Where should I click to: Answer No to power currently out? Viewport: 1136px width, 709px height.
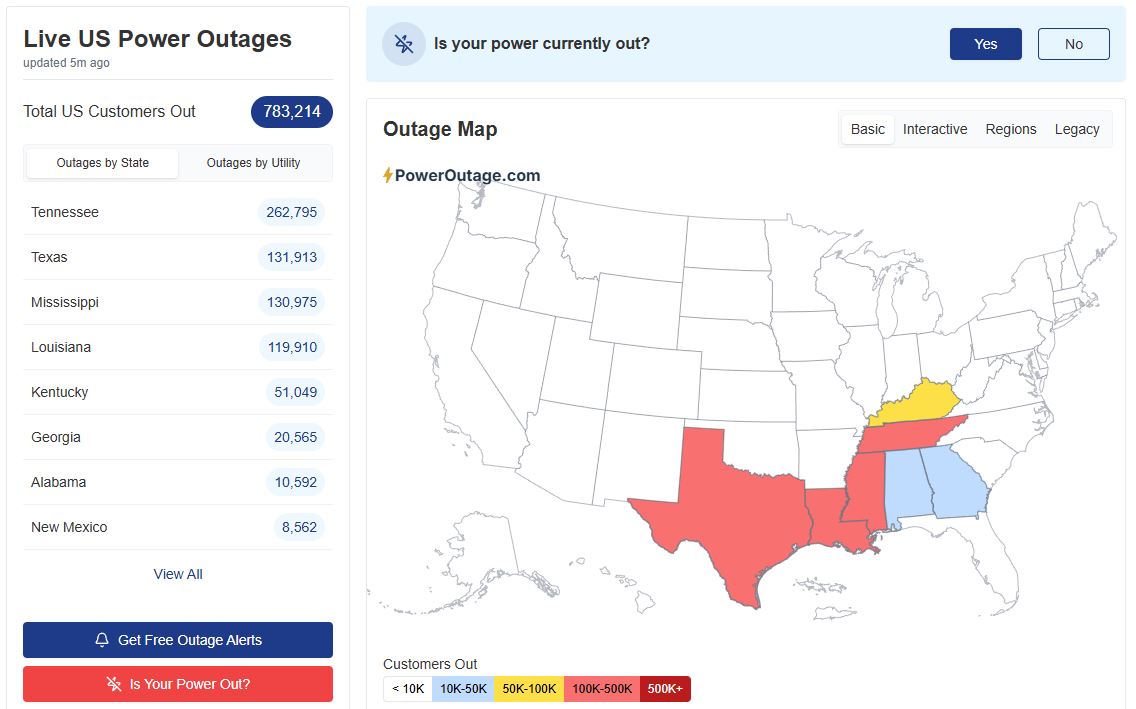click(1073, 44)
